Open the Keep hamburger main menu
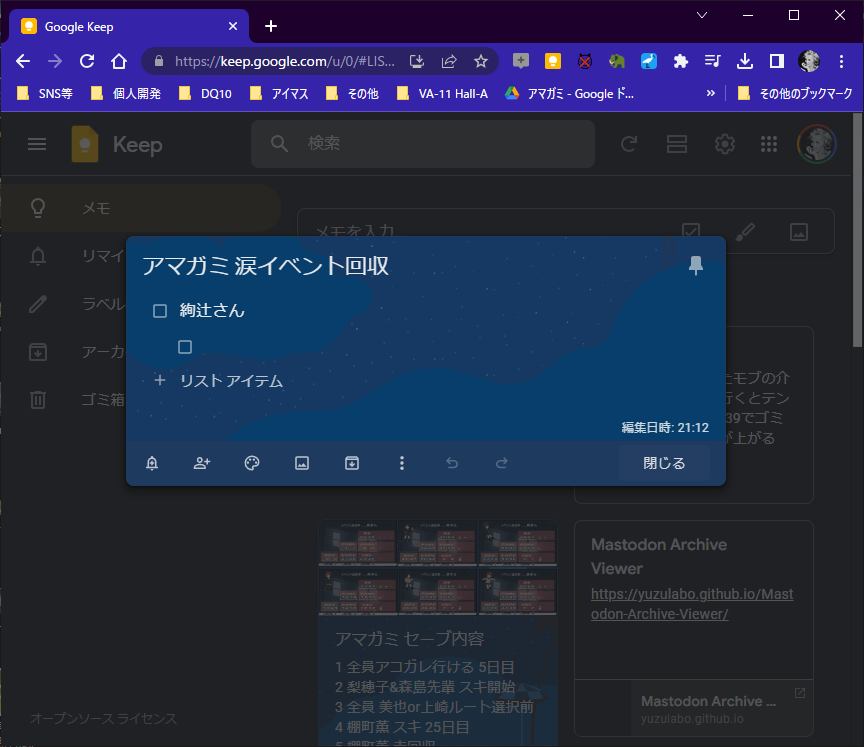This screenshot has width=864, height=747. pos(37,144)
